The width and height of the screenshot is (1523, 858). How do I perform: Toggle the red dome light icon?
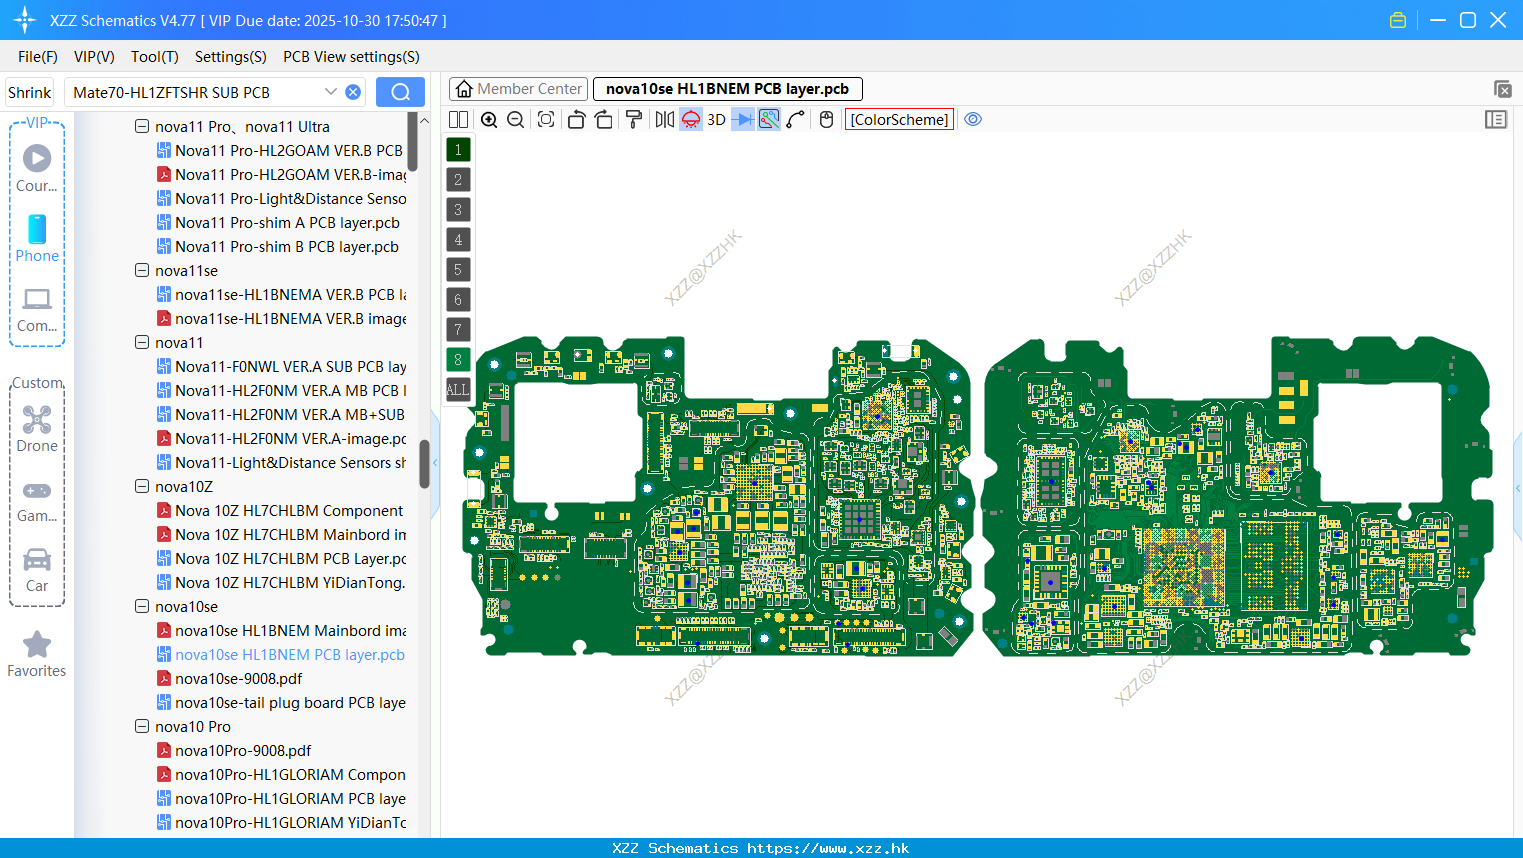point(691,120)
